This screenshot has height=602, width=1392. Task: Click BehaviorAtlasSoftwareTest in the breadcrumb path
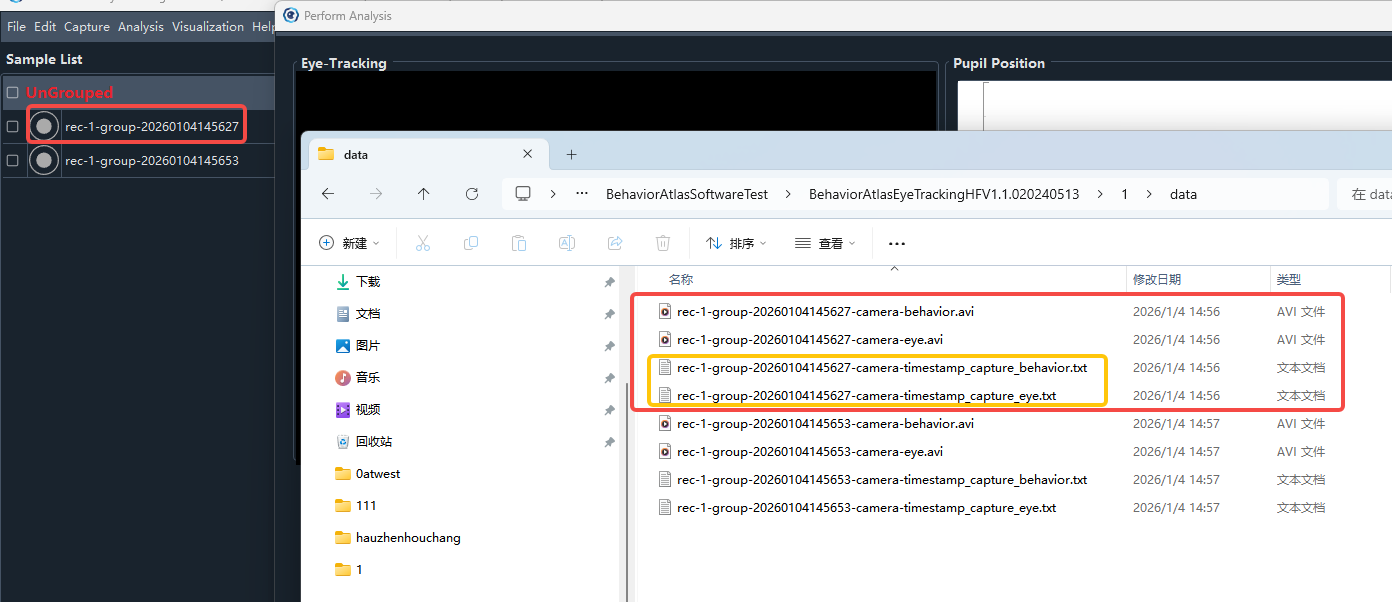686,194
